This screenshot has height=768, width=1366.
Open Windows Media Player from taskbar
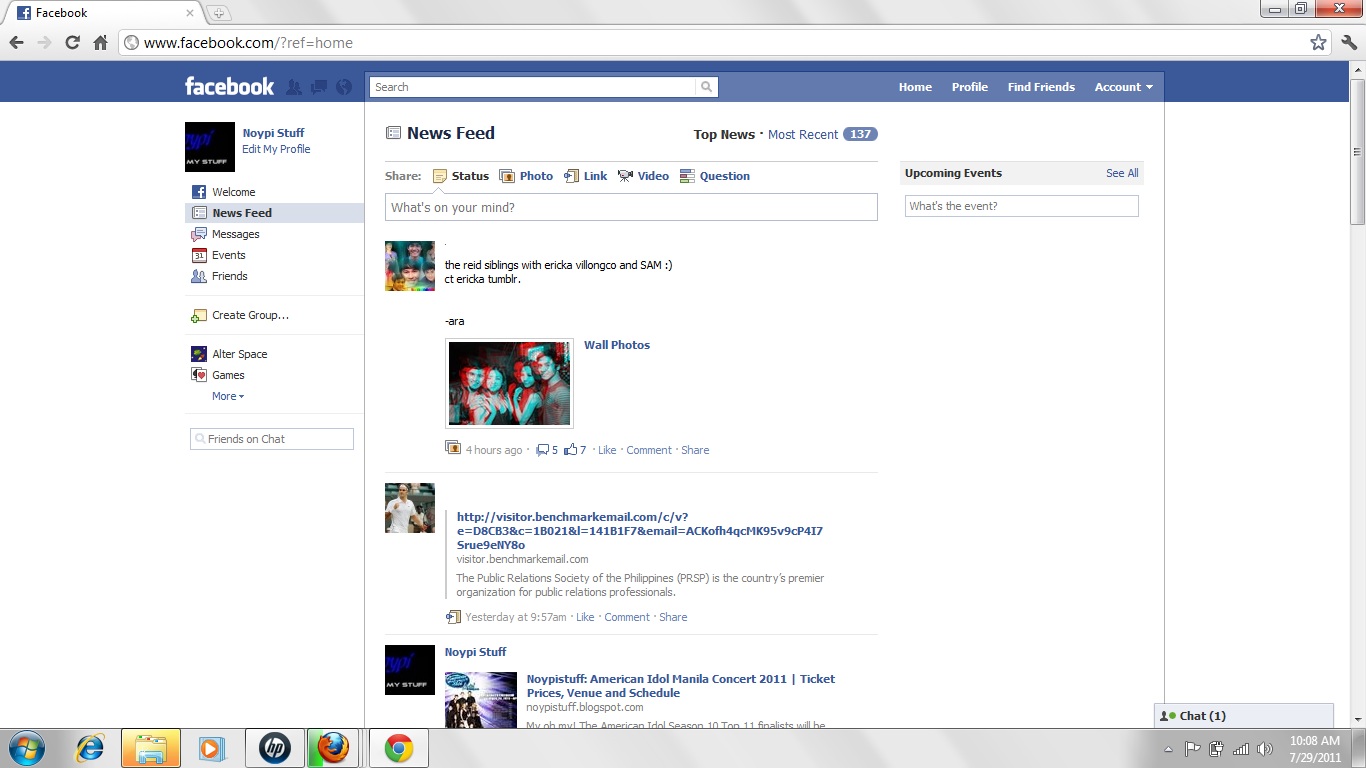[211, 748]
